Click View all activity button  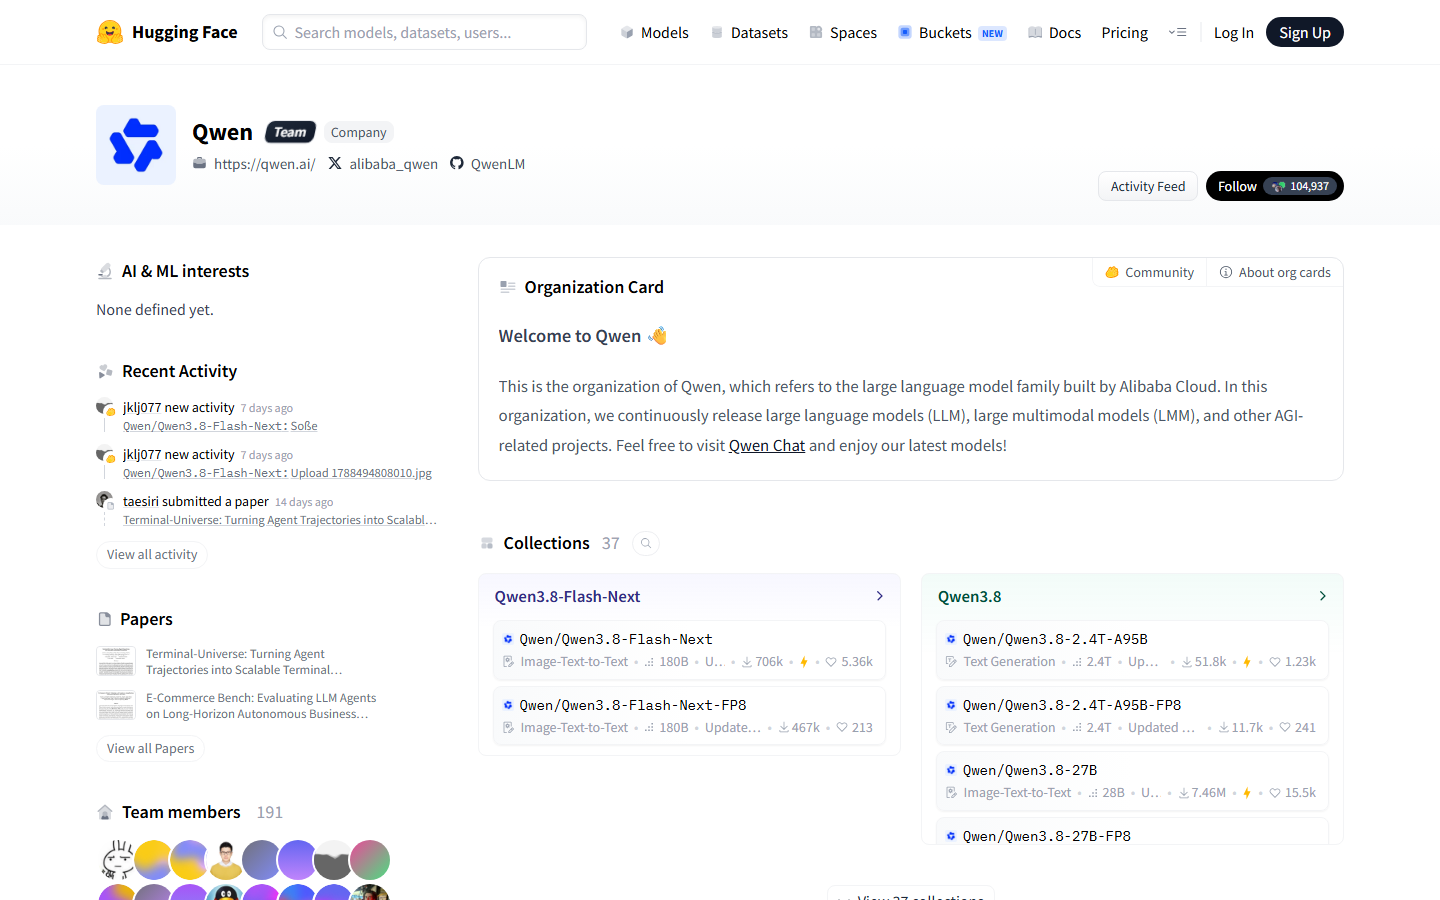tap(152, 554)
